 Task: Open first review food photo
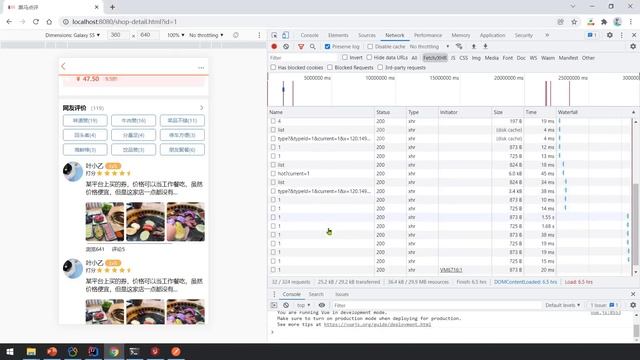click(105, 222)
